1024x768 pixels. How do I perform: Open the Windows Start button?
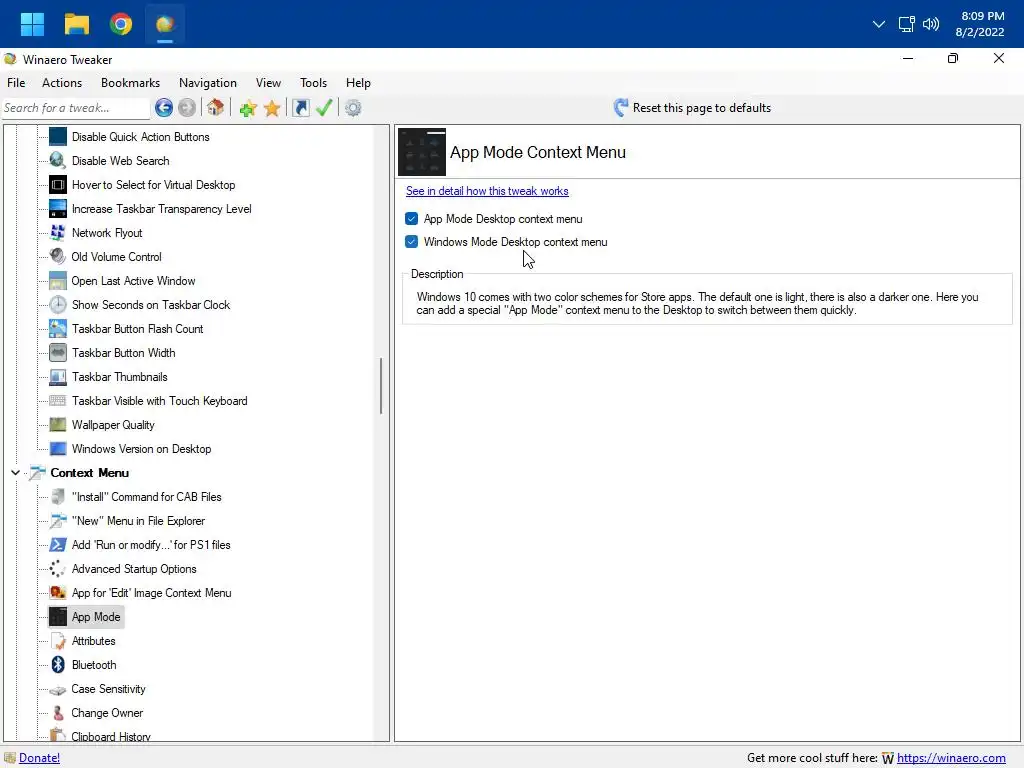[x=32, y=24]
